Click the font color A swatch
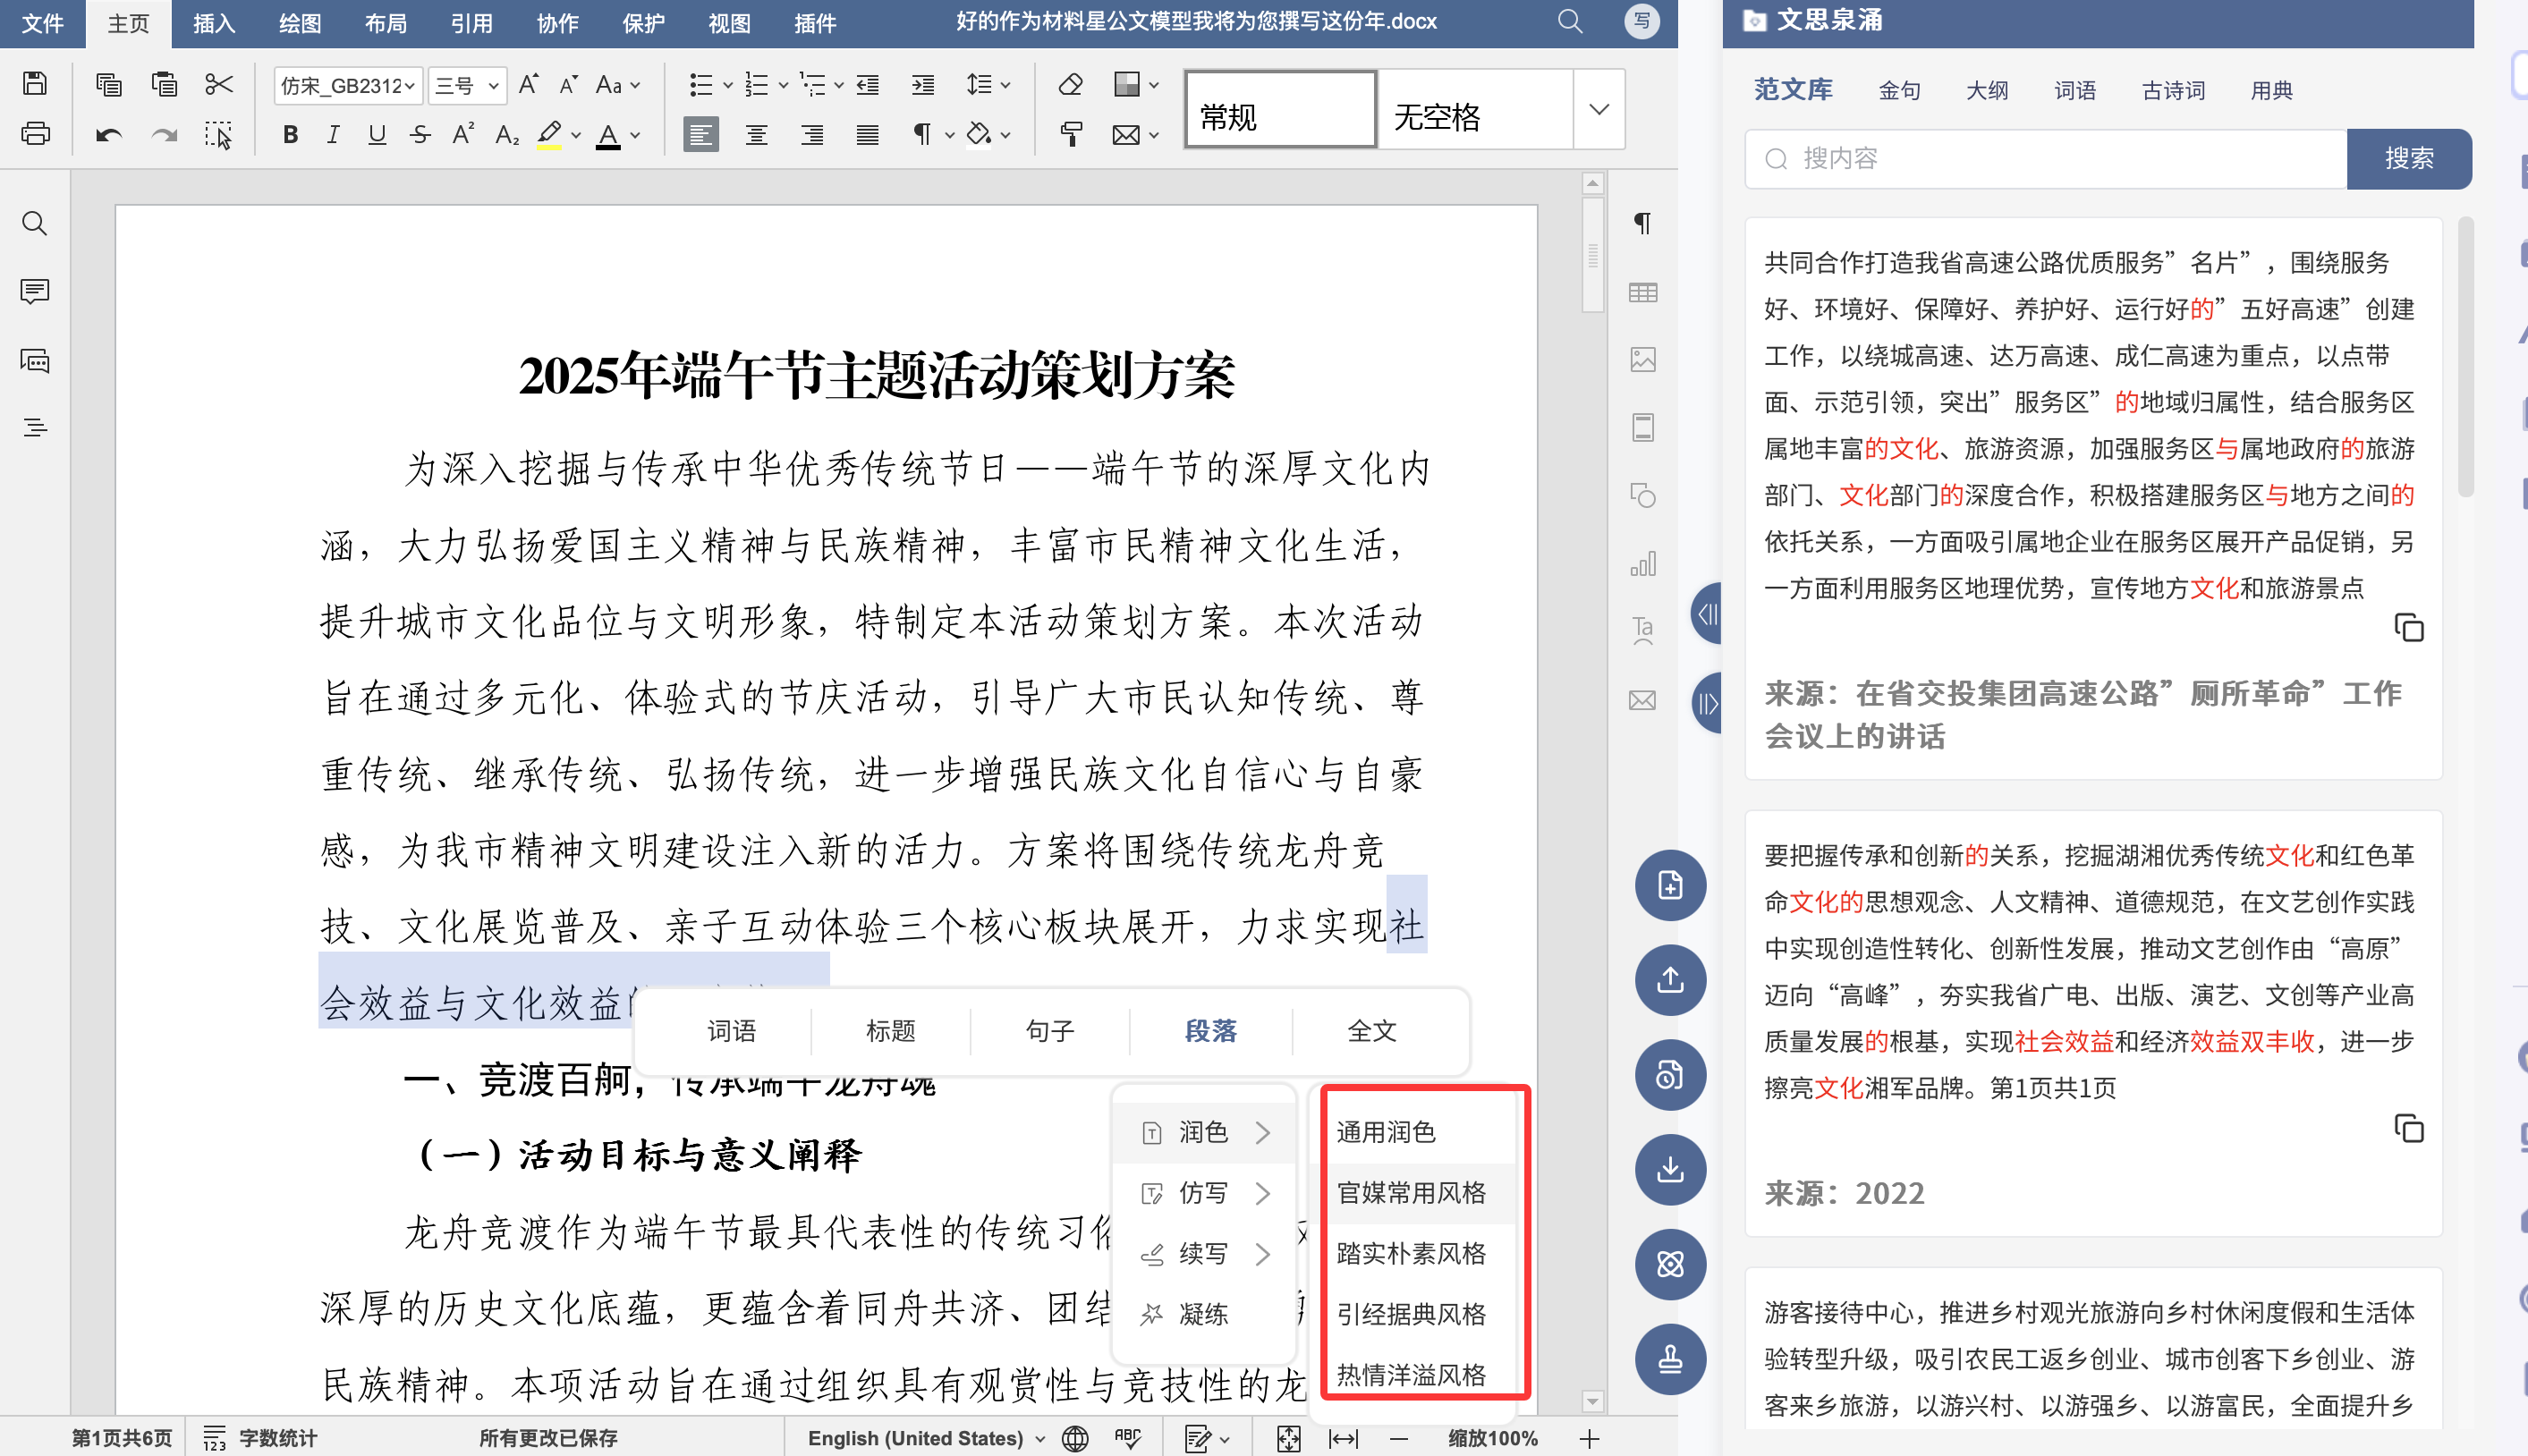The height and width of the screenshot is (1456, 2528). (607, 134)
